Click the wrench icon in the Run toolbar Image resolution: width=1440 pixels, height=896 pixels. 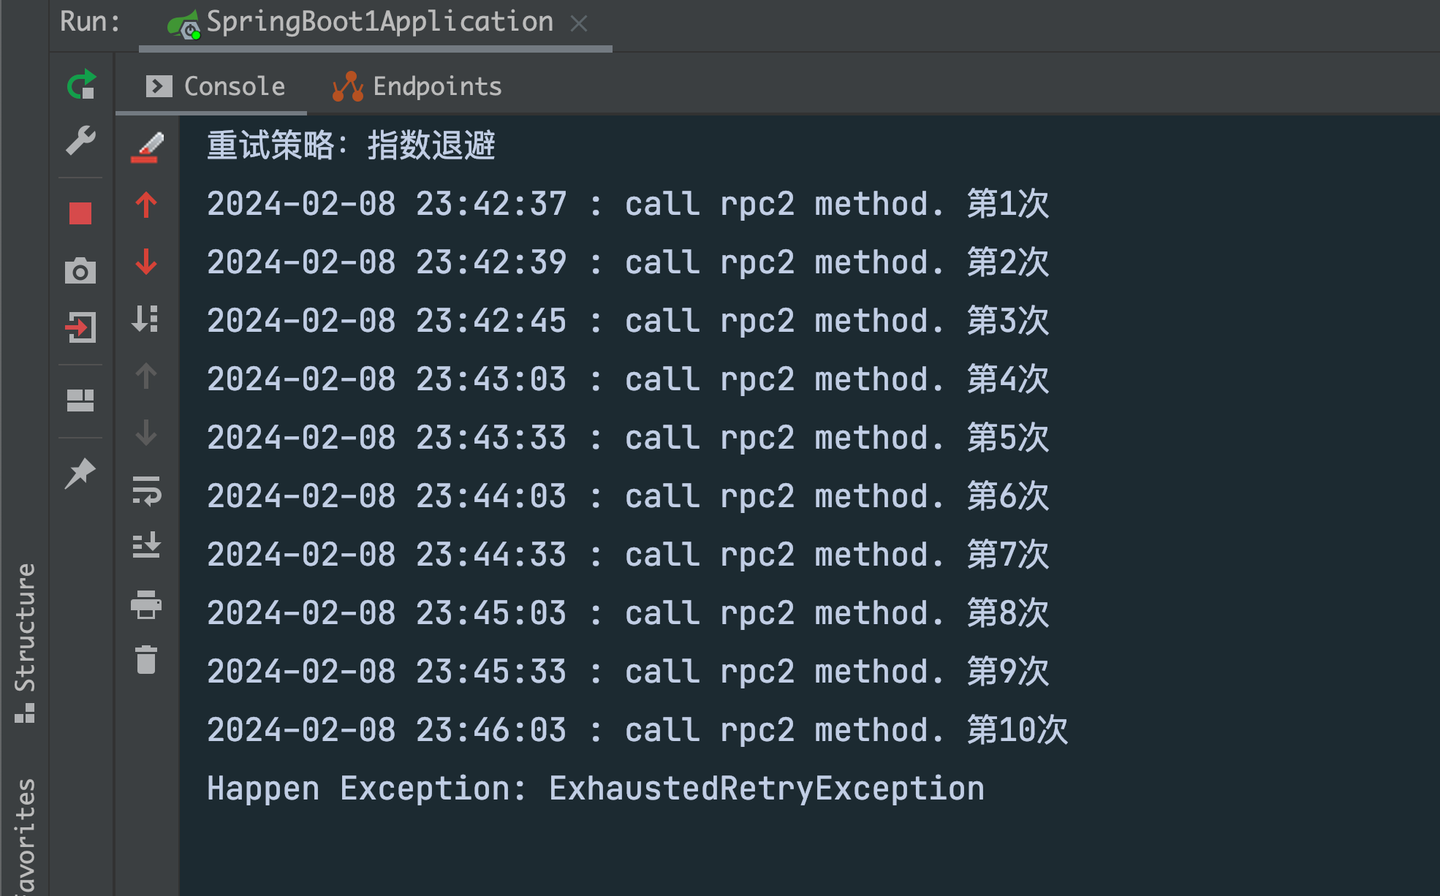point(81,141)
